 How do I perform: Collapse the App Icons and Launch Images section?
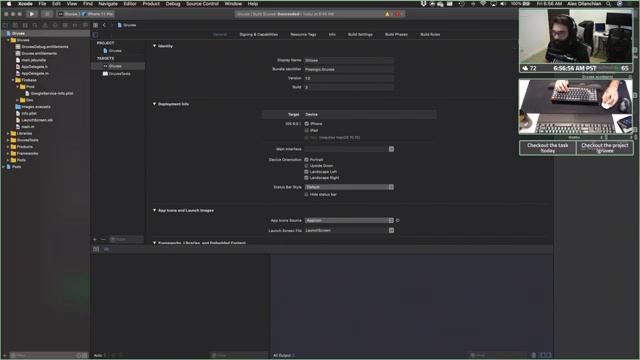(x=154, y=210)
